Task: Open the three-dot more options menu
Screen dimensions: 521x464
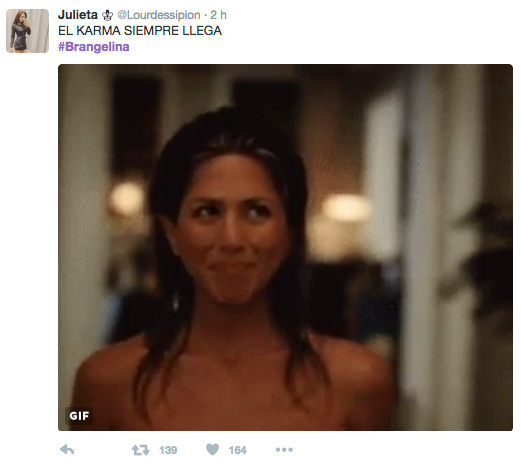Action: (x=284, y=450)
